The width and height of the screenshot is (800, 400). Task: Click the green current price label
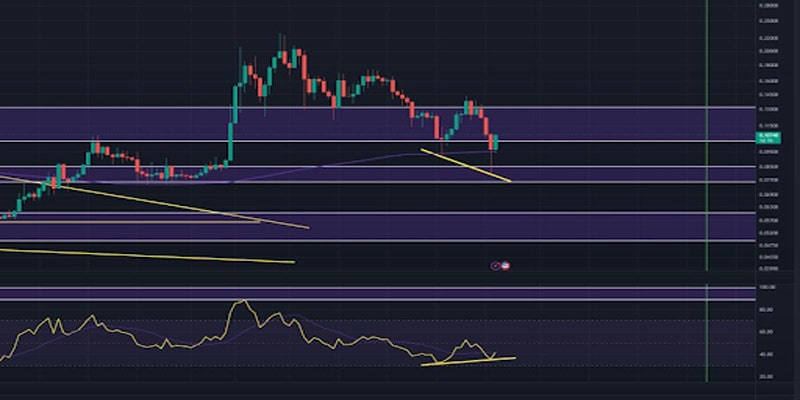point(767,138)
